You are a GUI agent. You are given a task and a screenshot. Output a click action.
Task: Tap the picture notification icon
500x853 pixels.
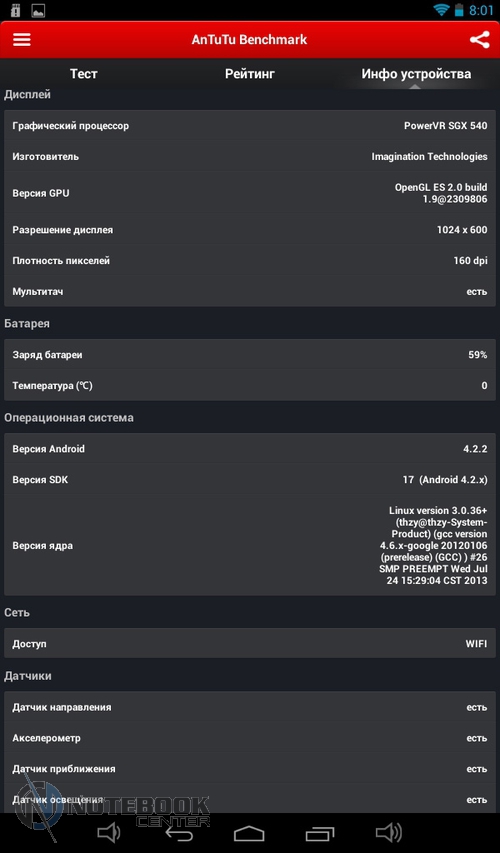pyautogui.click(x=38, y=10)
